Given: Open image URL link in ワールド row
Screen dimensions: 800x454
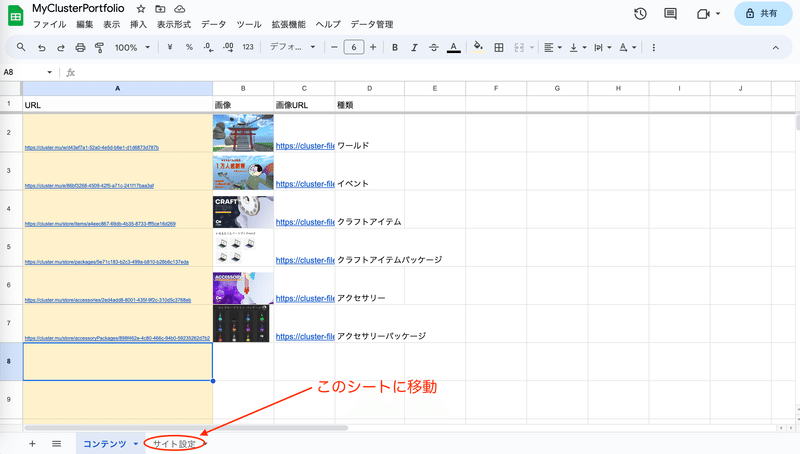Looking at the screenshot, I should point(305,146).
